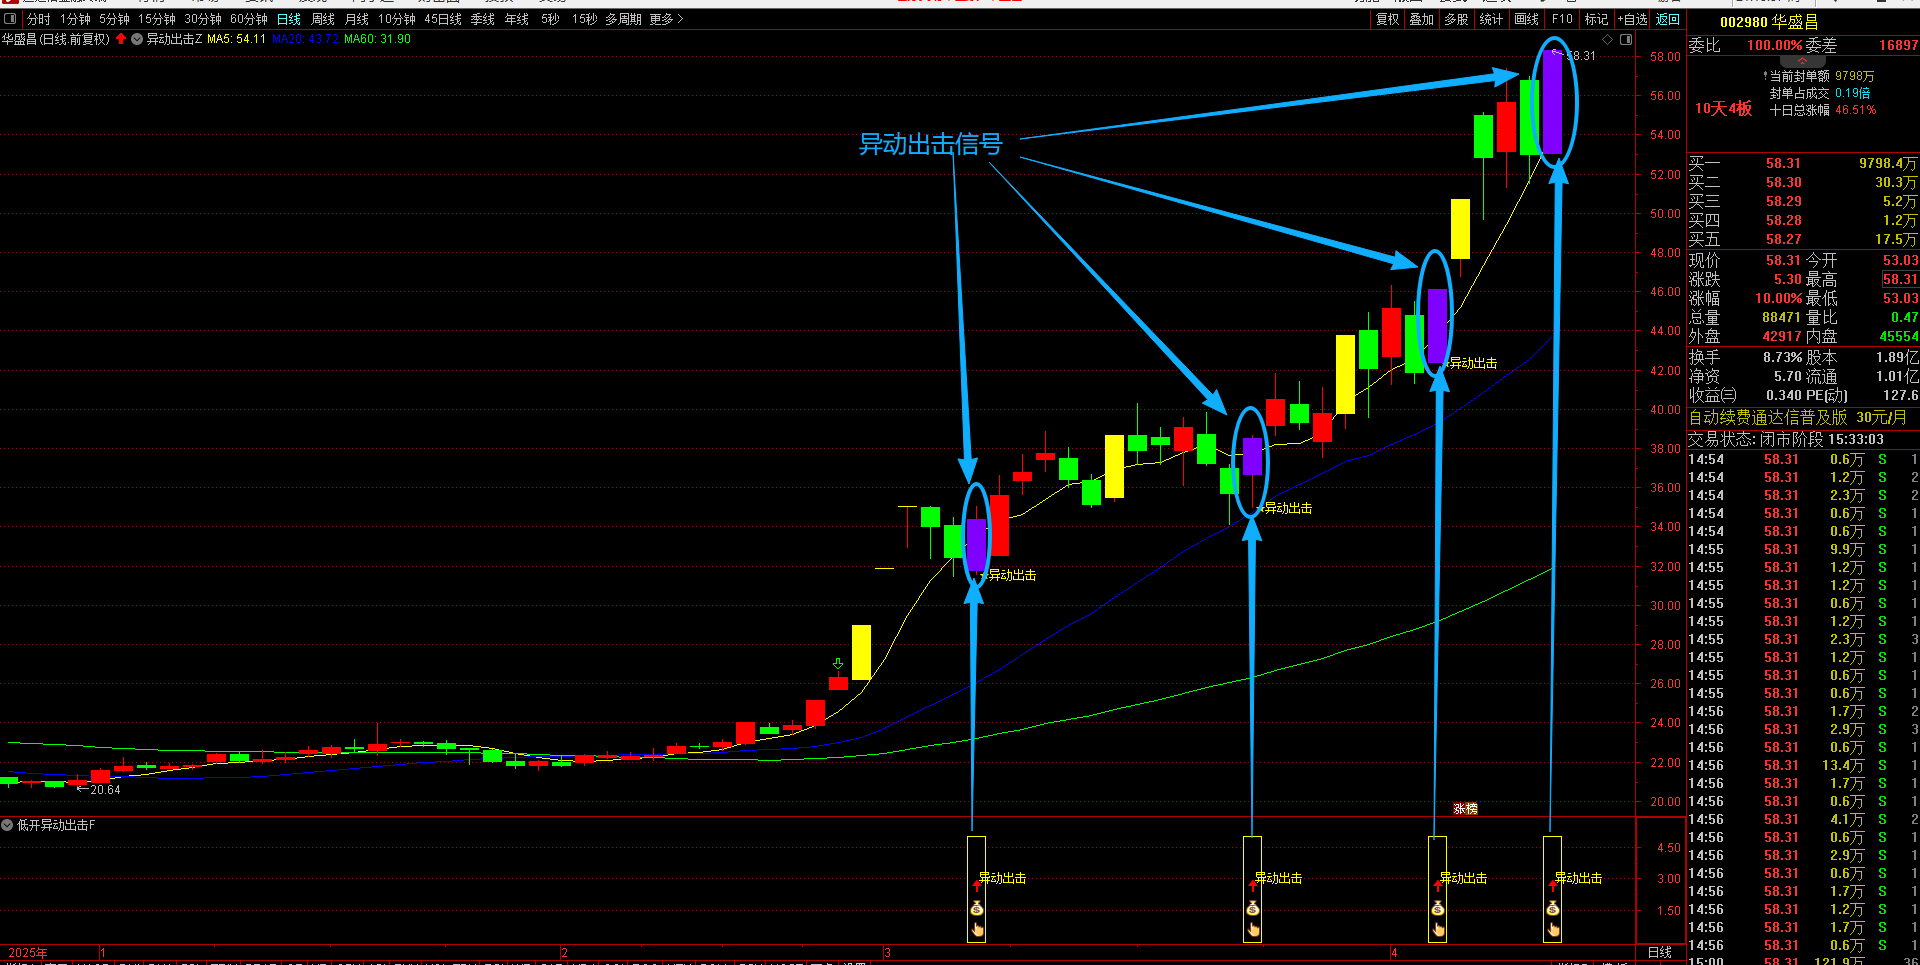Screen dimensions: 1920x965
Task: Expand 更多 period options
Action: (x=666, y=19)
